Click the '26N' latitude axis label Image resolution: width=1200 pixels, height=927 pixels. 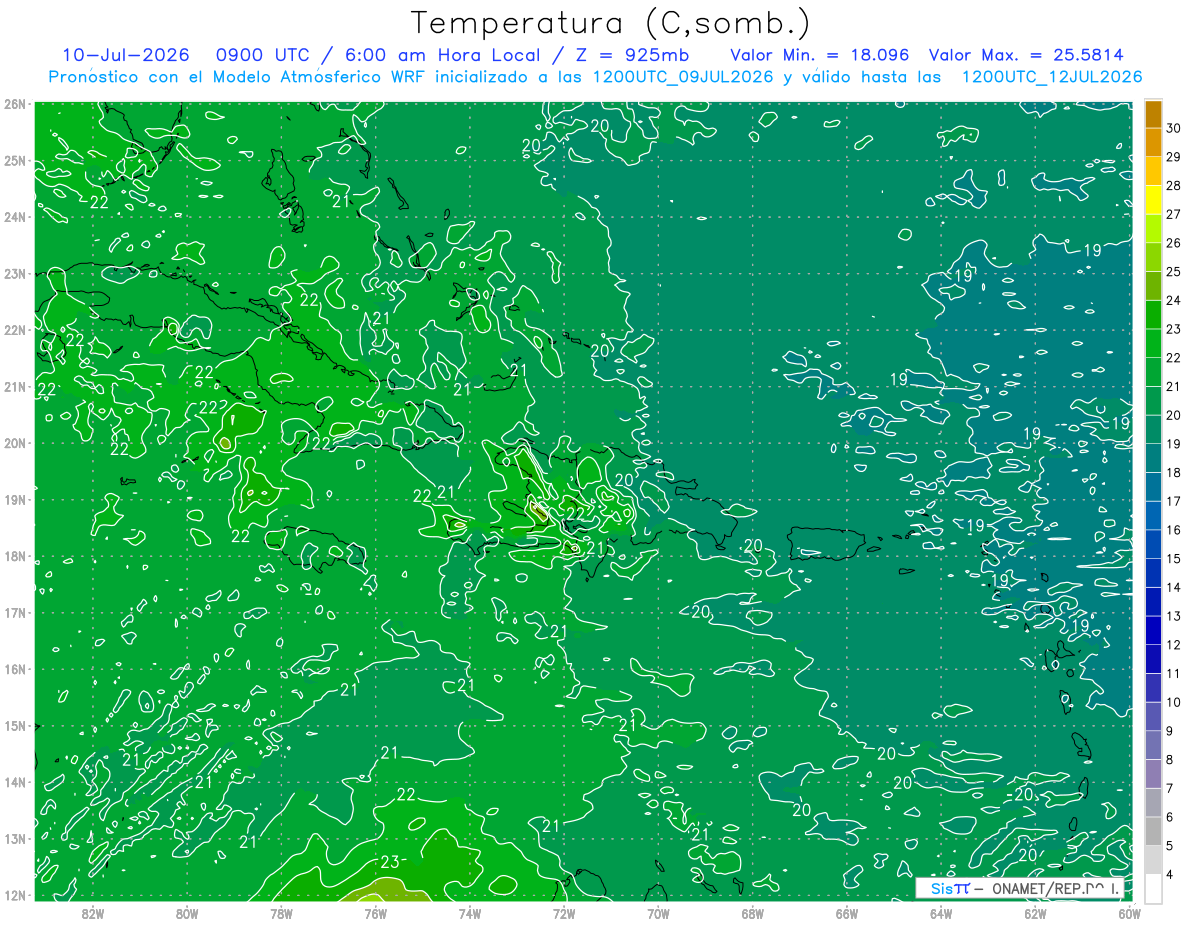[x=15, y=104]
